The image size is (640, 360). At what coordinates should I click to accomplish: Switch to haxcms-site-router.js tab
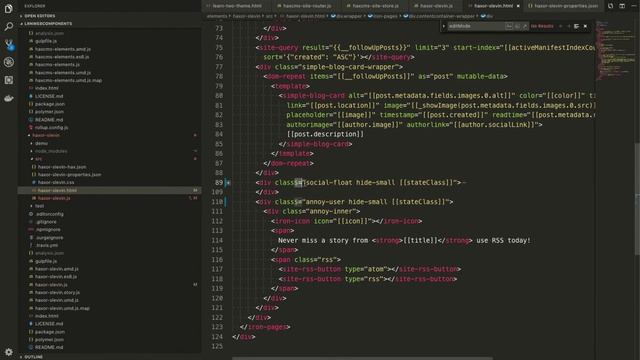[304, 6]
